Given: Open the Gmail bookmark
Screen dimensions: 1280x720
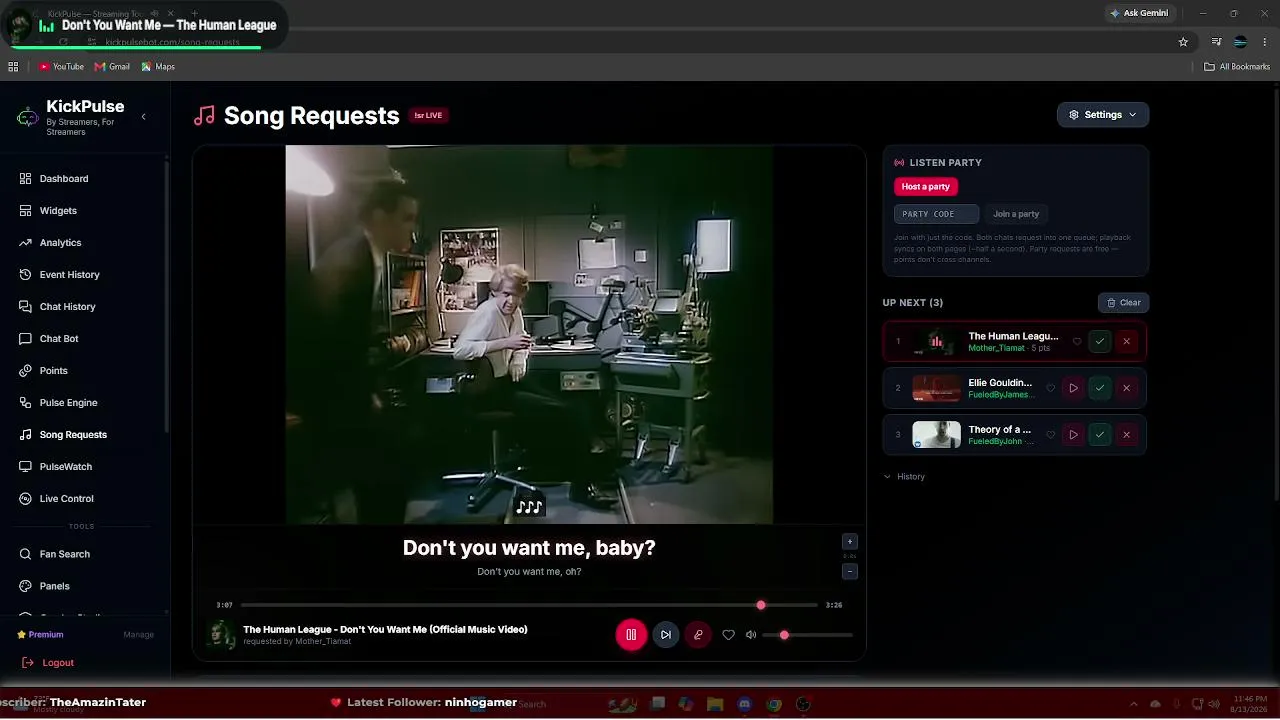Looking at the screenshot, I should point(112,67).
